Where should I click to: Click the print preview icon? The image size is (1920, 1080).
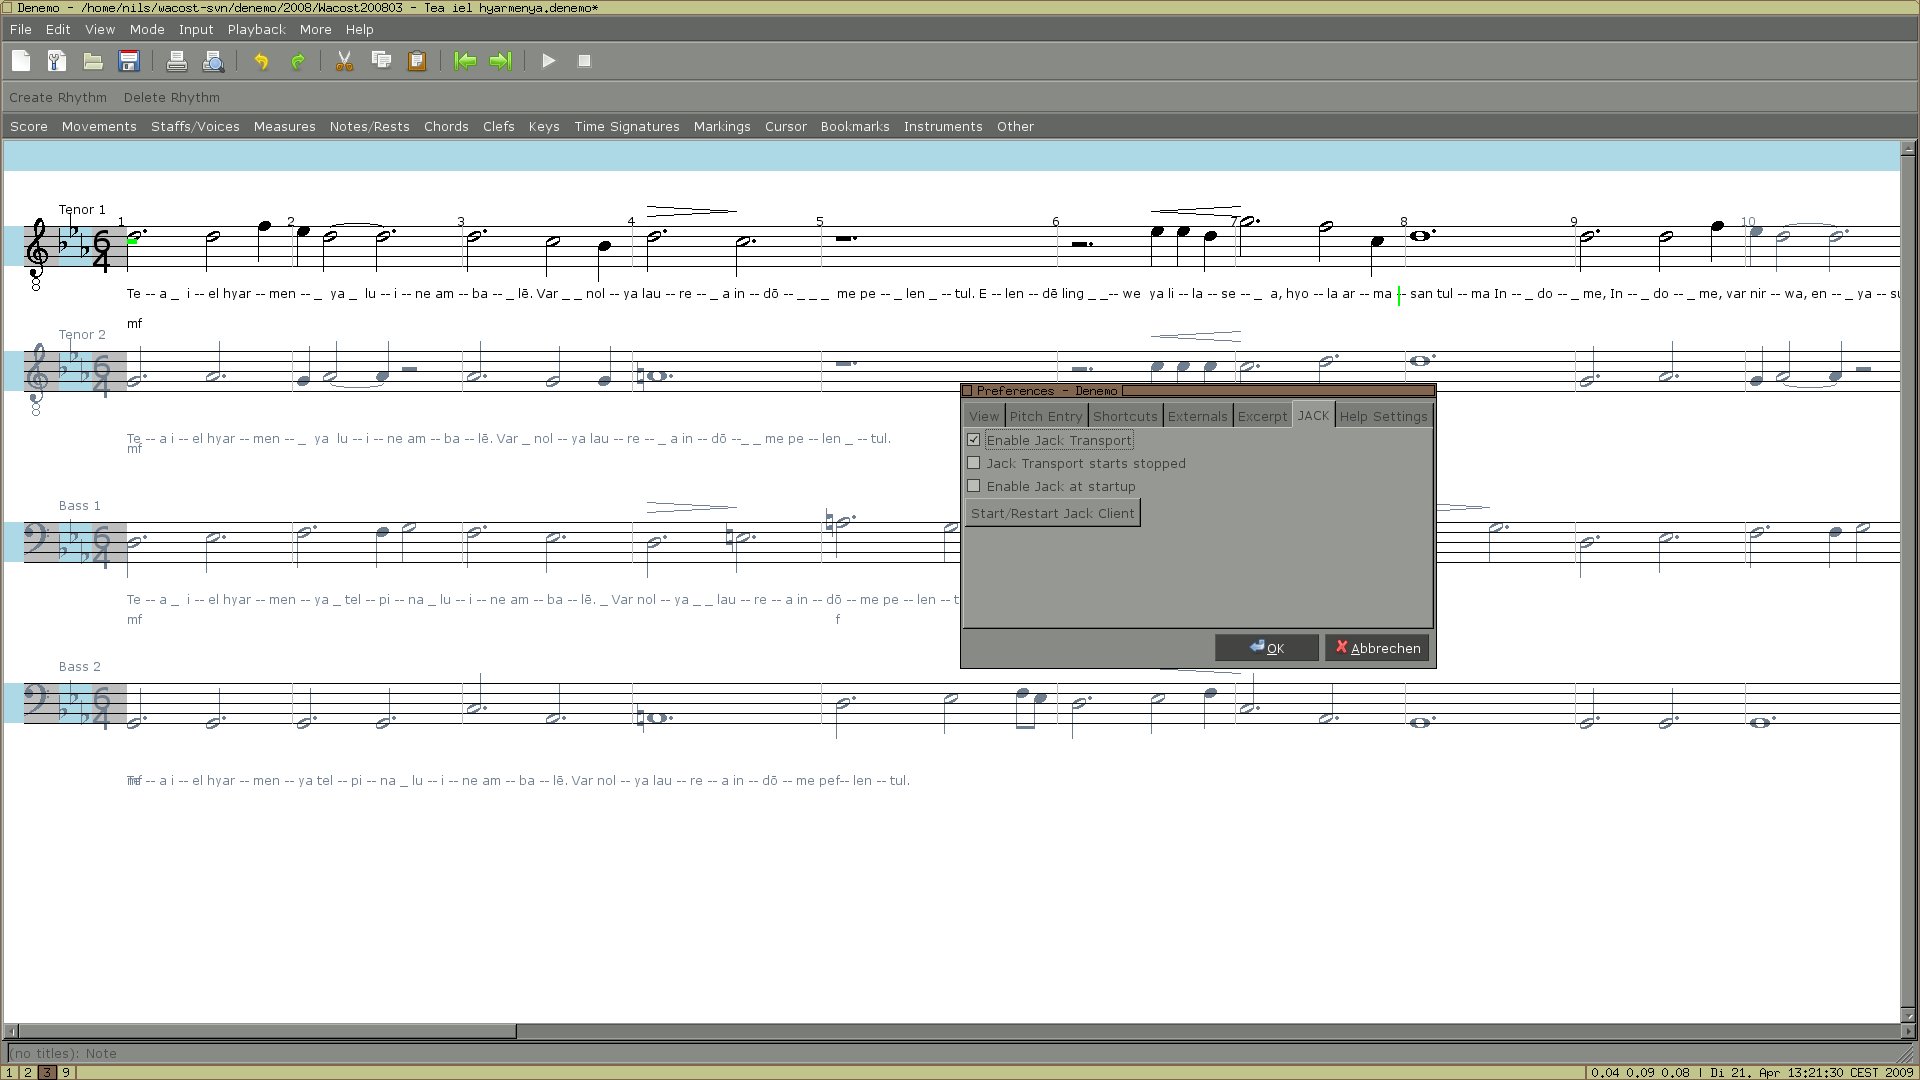pyautogui.click(x=213, y=61)
